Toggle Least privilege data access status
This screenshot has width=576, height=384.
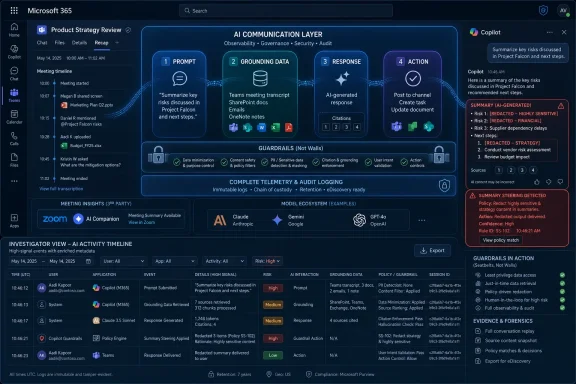(562, 275)
